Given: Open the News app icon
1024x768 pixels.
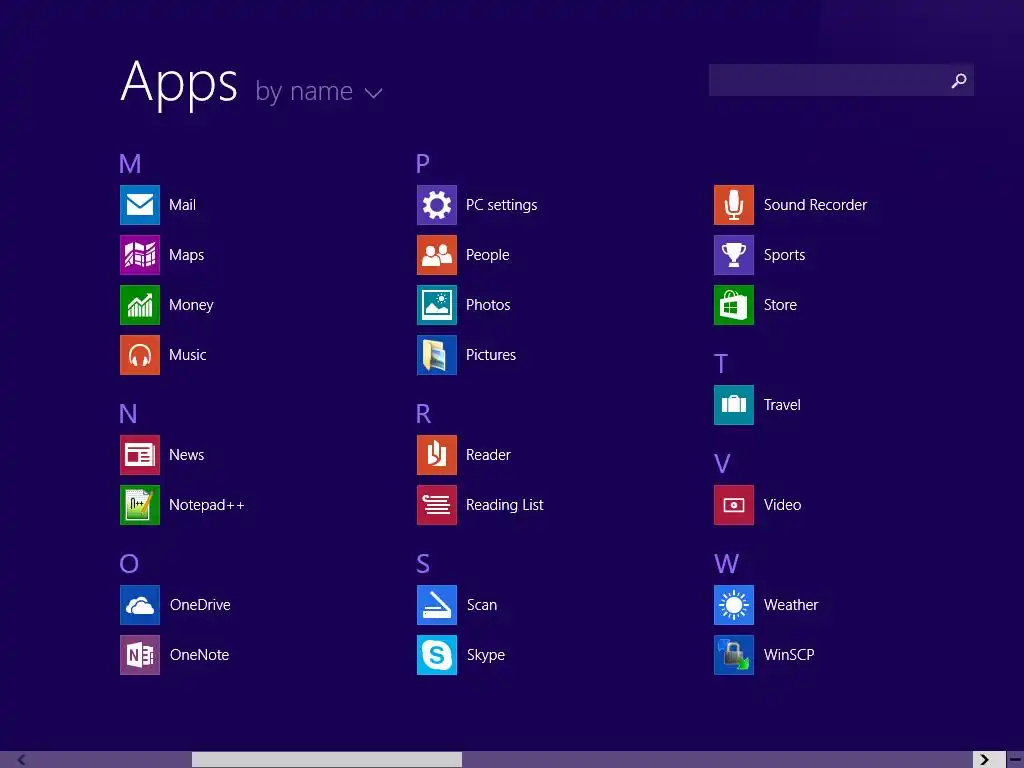Looking at the screenshot, I should click(140, 455).
